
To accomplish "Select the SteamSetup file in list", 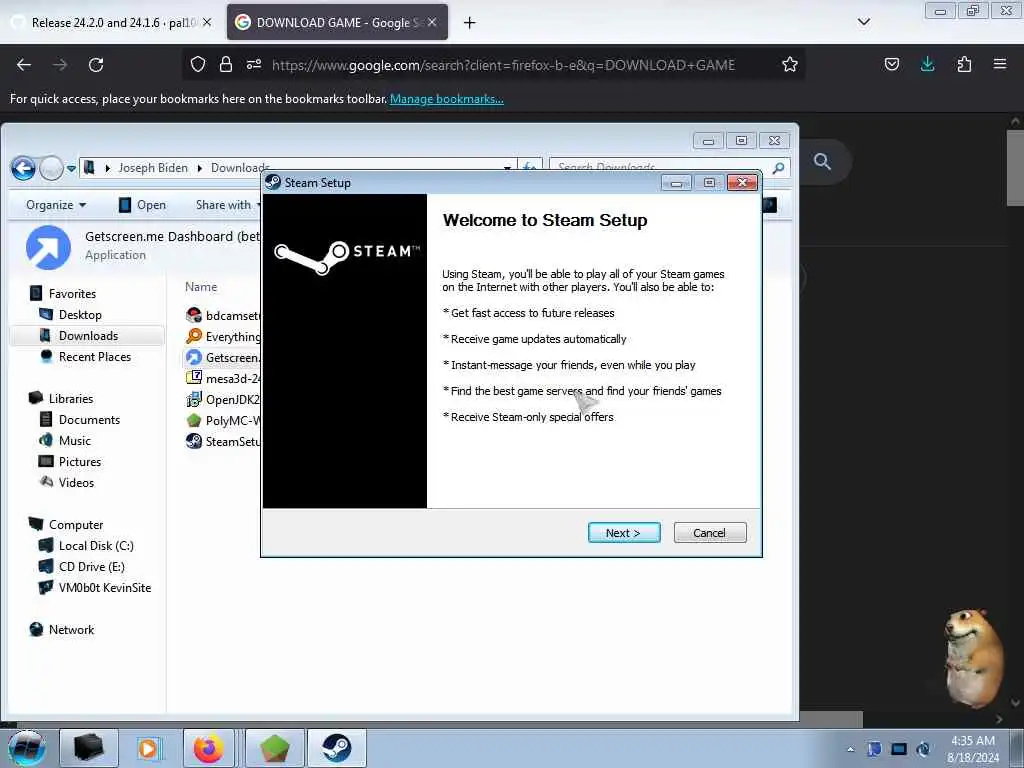I will (223, 441).
